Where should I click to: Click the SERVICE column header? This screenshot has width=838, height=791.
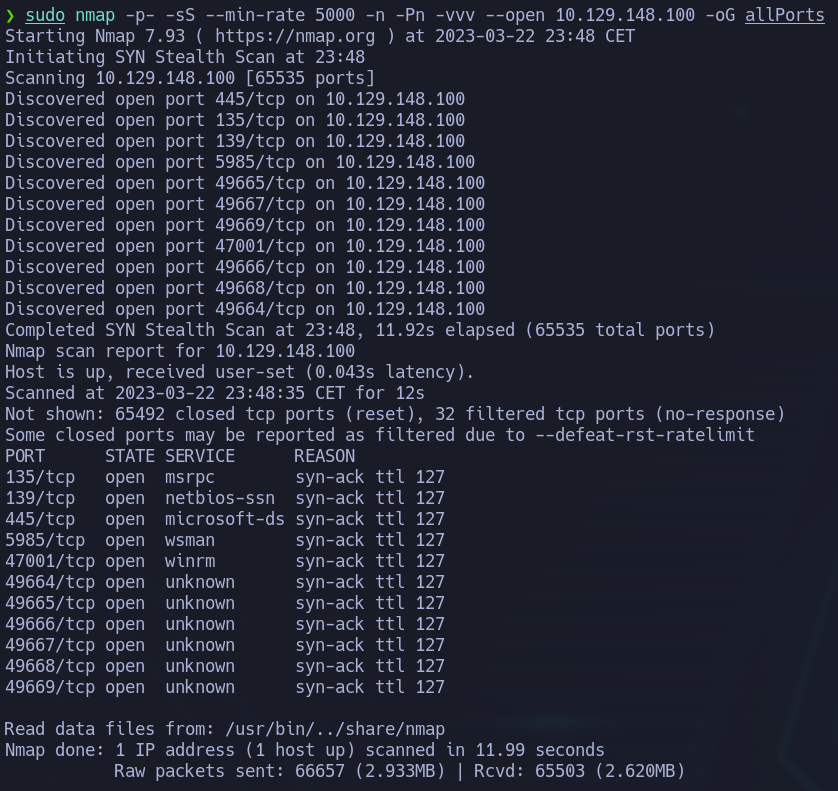[200, 456]
